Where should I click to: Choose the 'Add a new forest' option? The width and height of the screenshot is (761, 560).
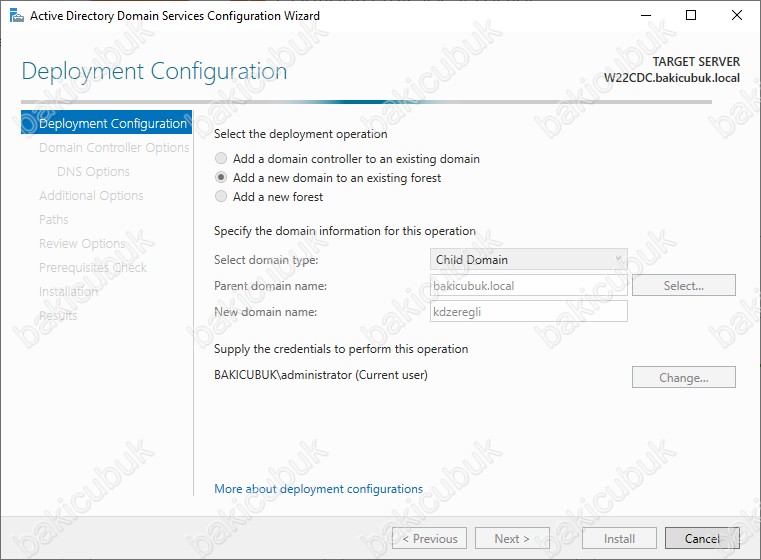(x=221, y=197)
